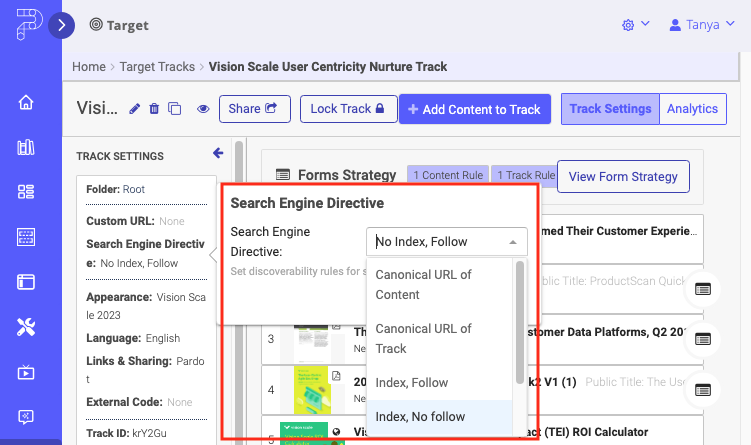This screenshot has height=445, width=751.
Task: Collapse Track Settings panel with back arrow
Action: coord(218,153)
